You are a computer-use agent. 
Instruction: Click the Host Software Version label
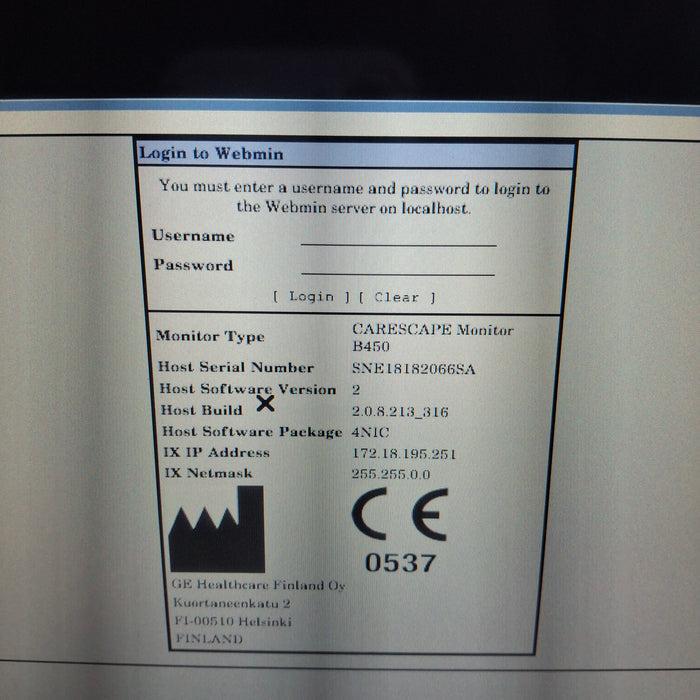pos(247,389)
